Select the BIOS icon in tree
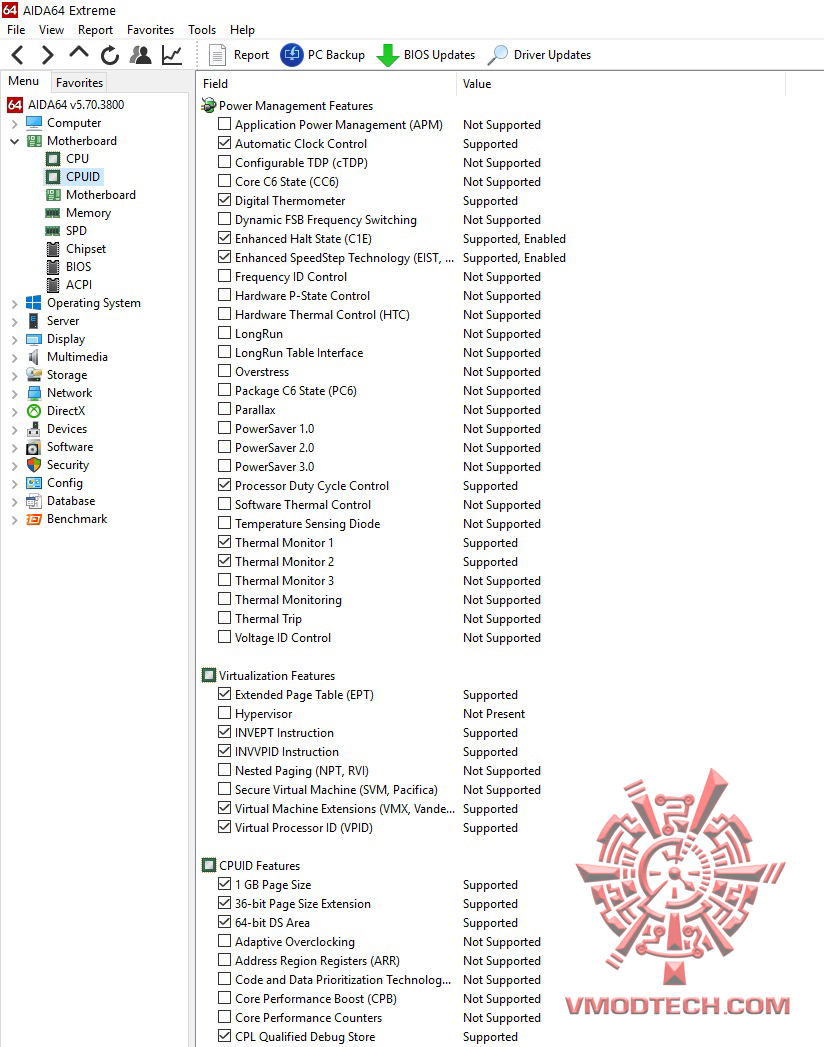Image resolution: width=824 pixels, height=1047 pixels. pyautogui.click(x=53, y=267)
